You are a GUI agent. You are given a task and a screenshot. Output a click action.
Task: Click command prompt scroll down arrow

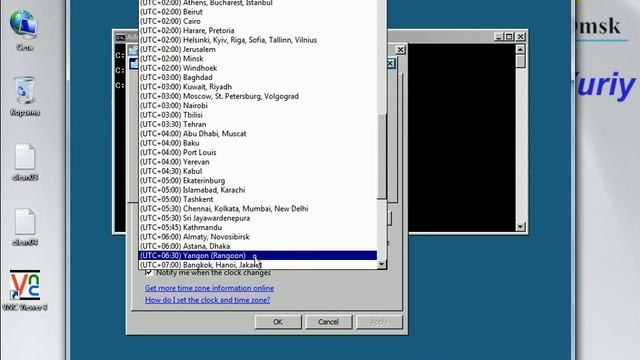pos(520,227)
